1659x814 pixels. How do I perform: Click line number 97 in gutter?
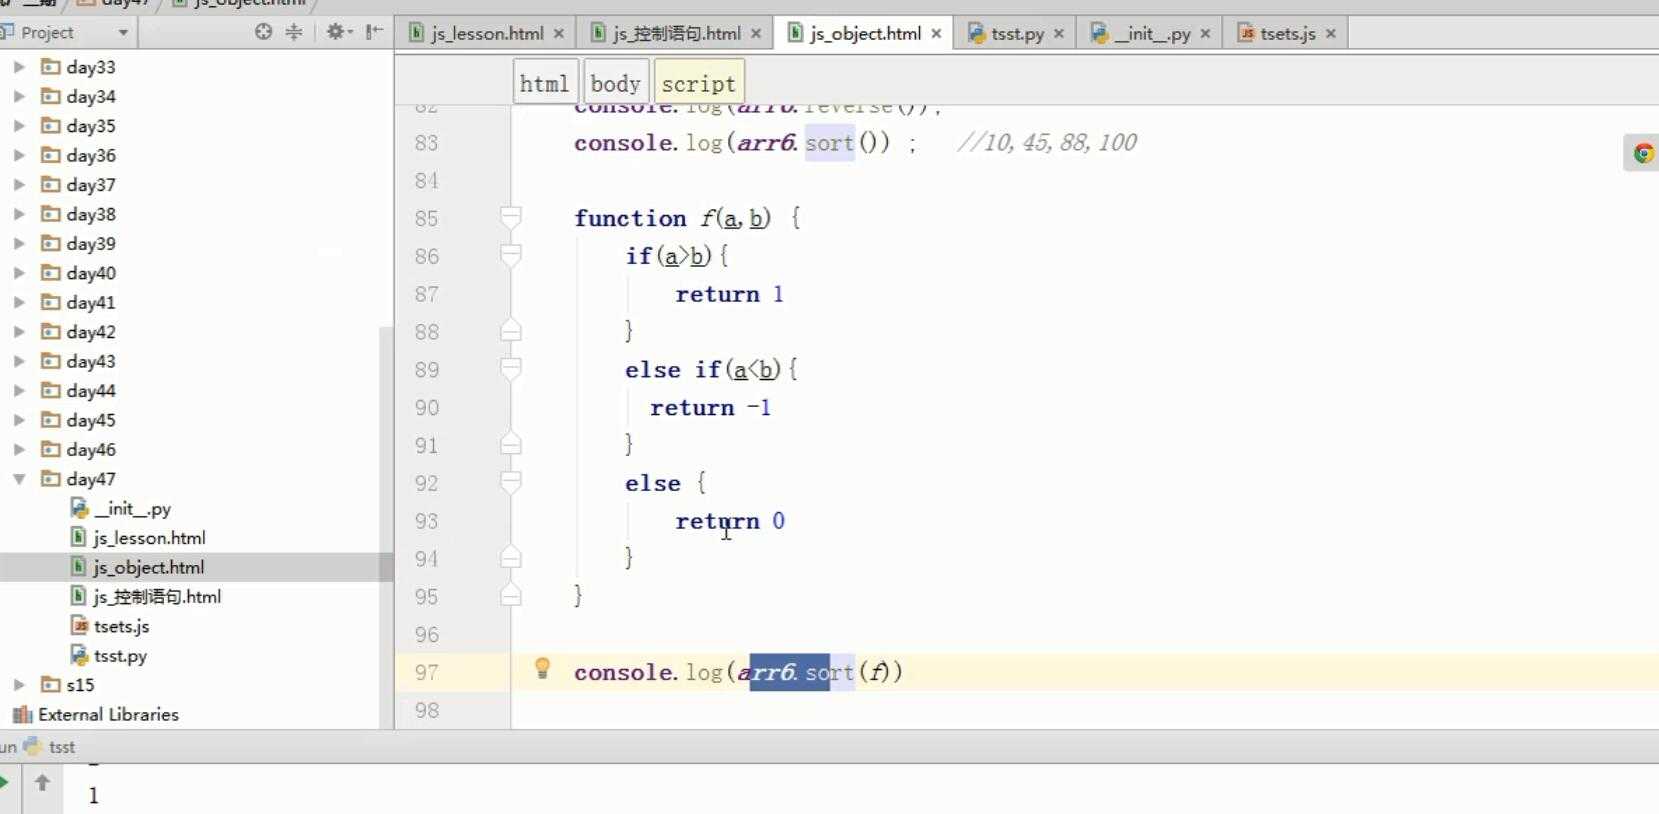coord(427,672)
